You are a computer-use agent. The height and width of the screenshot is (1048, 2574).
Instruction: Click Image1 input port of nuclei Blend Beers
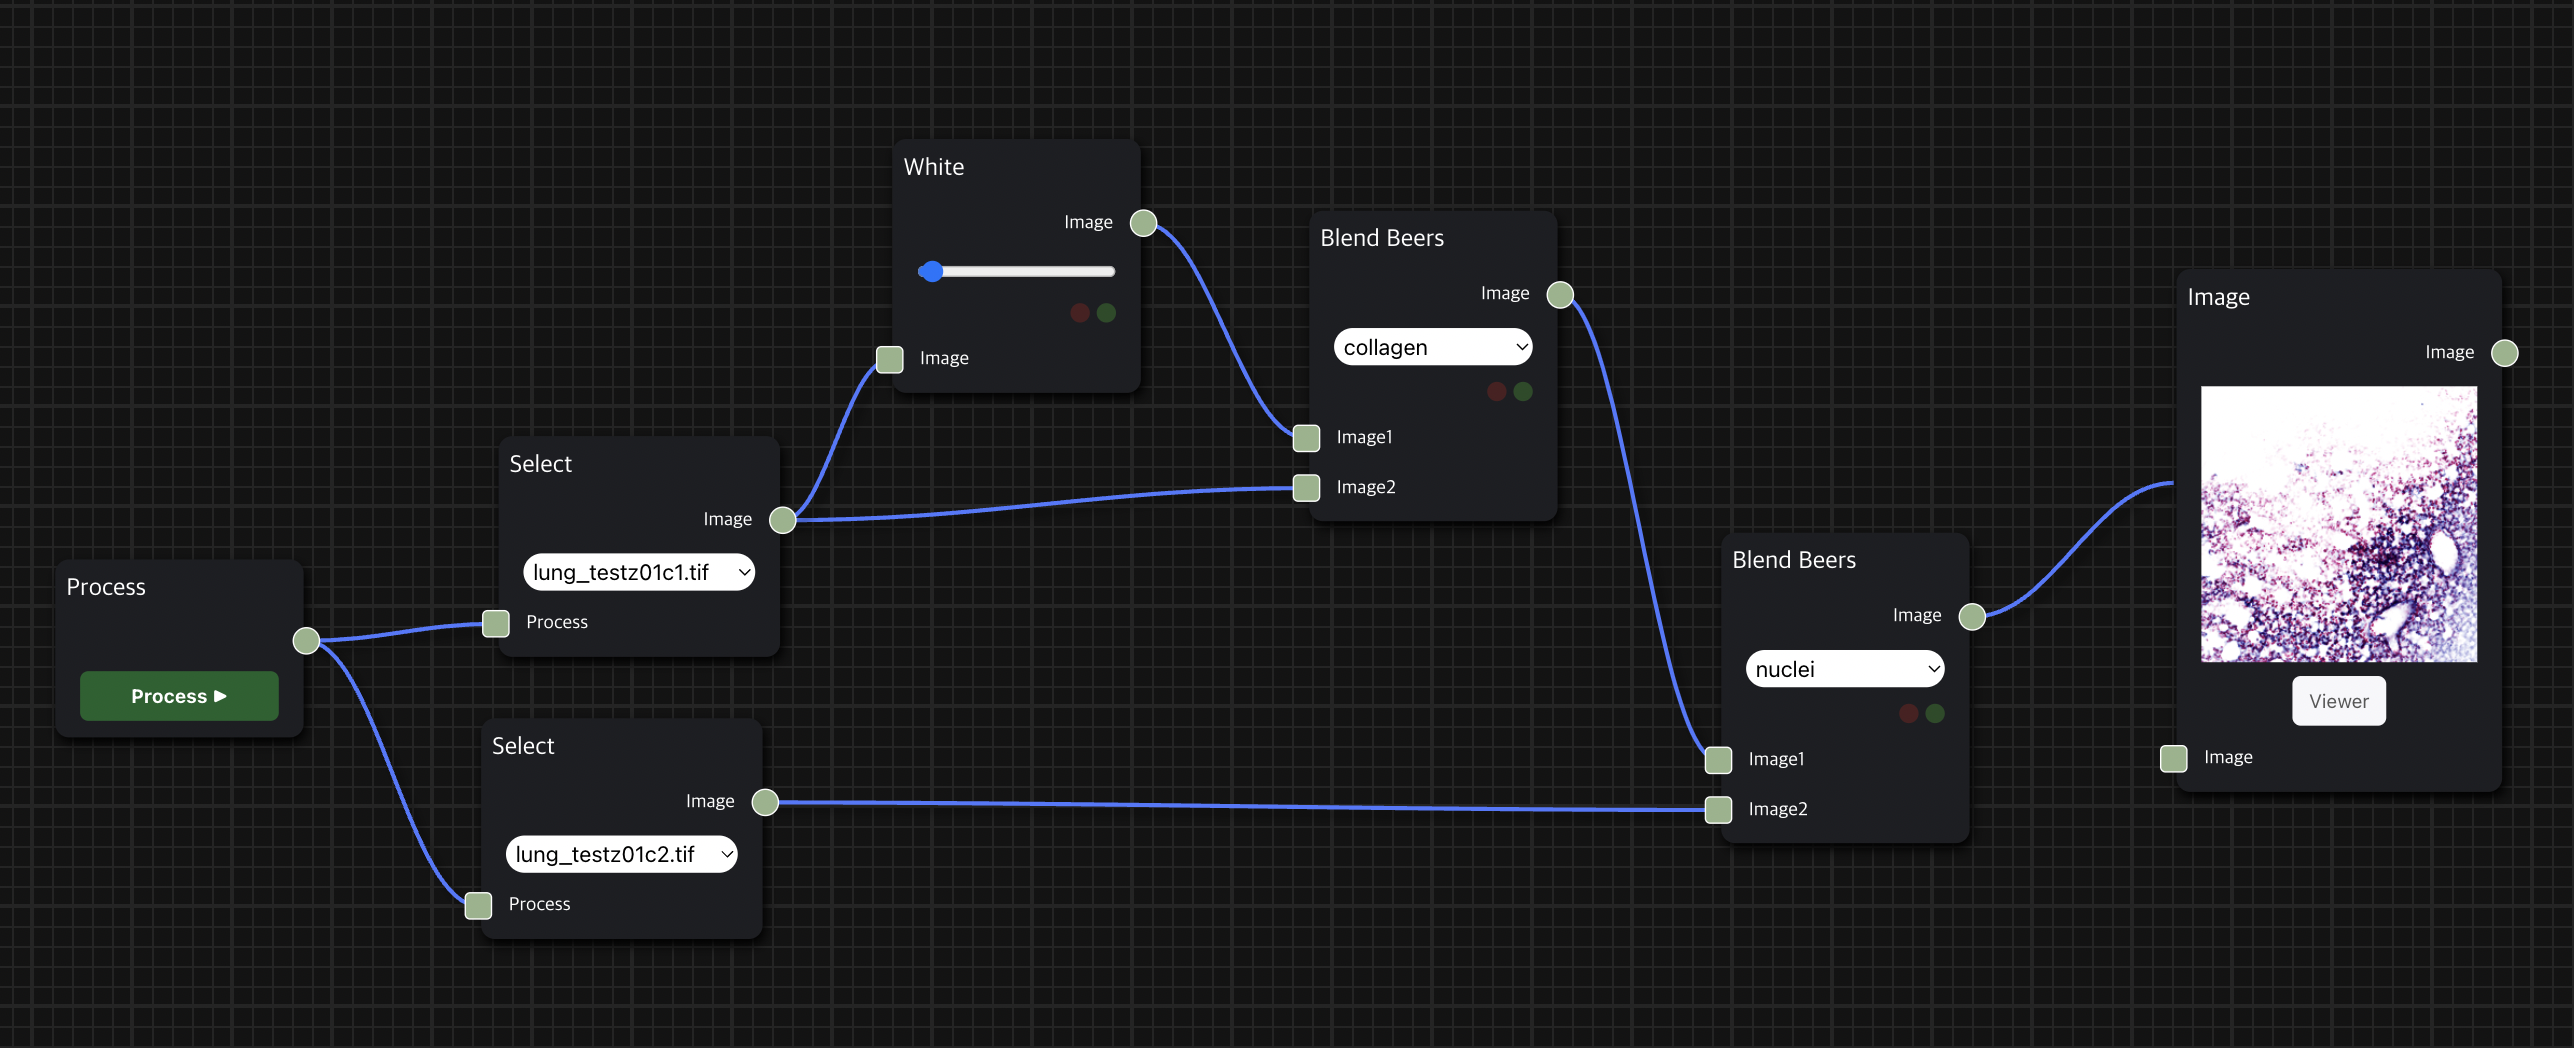tap(1719, 760)
